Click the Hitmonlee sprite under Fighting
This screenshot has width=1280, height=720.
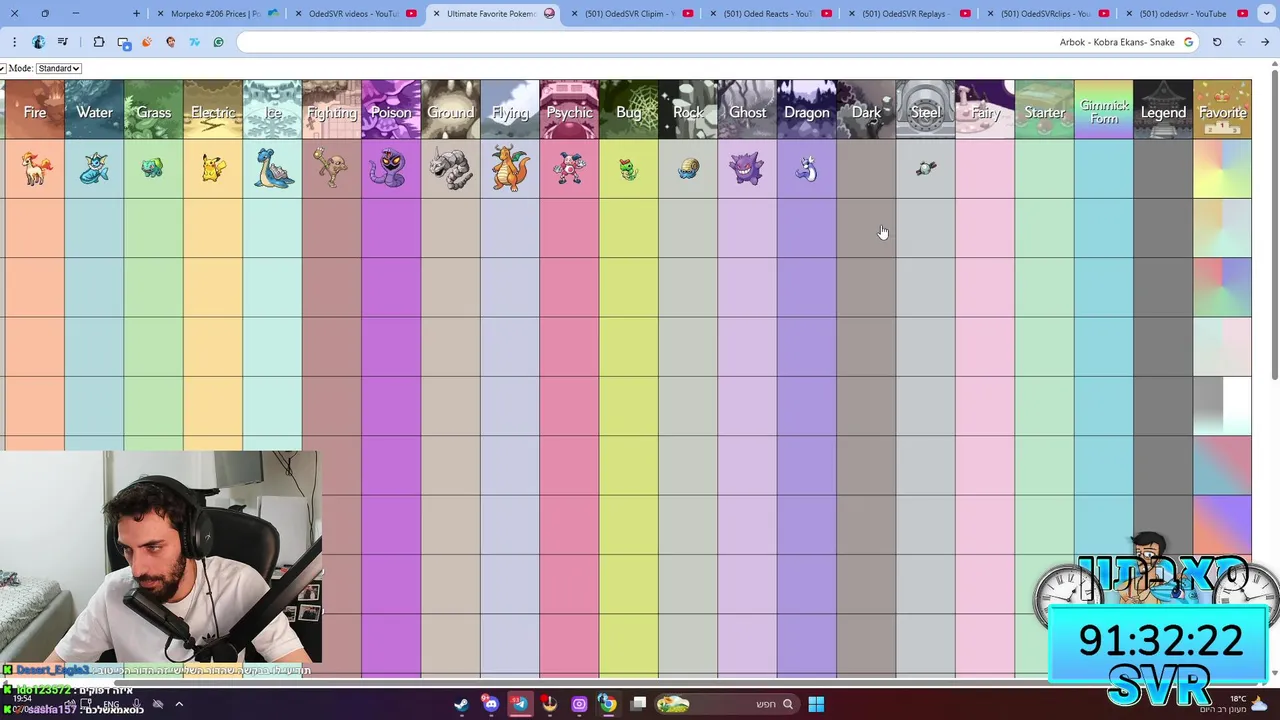click(x=331, y=168)
